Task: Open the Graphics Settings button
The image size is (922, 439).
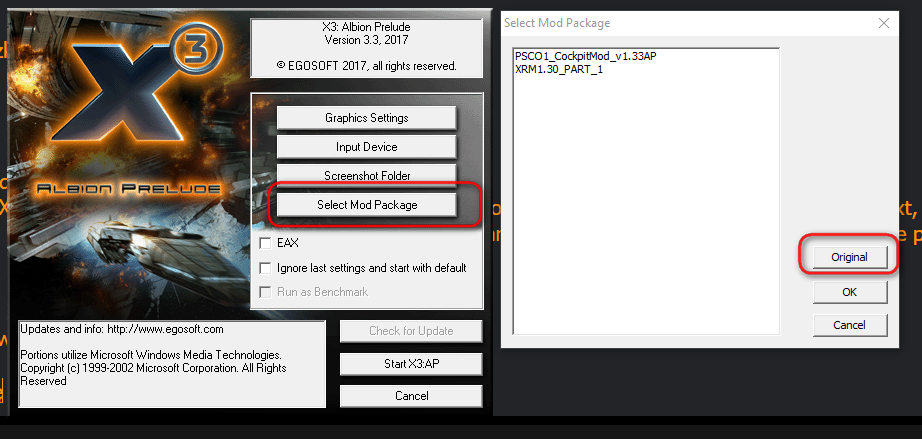Action: [366, 118]
